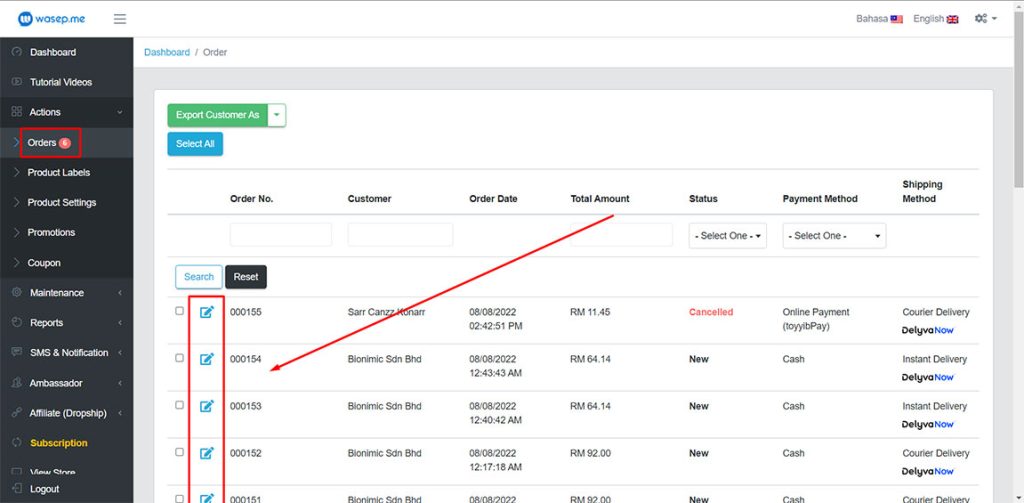
Task: Click the Affiliate (Dropship) link icon
Action: click(x=17, y=413)
